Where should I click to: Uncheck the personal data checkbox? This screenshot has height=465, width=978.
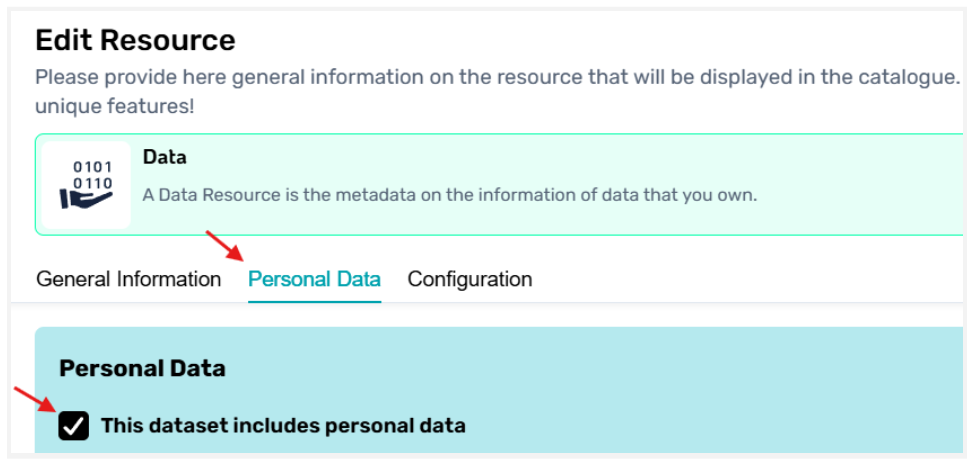point(74,426)
